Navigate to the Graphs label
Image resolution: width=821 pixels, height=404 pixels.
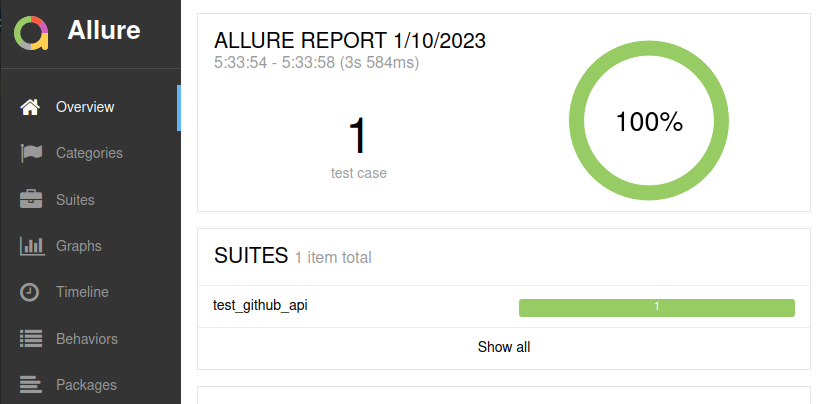point(79,246)
